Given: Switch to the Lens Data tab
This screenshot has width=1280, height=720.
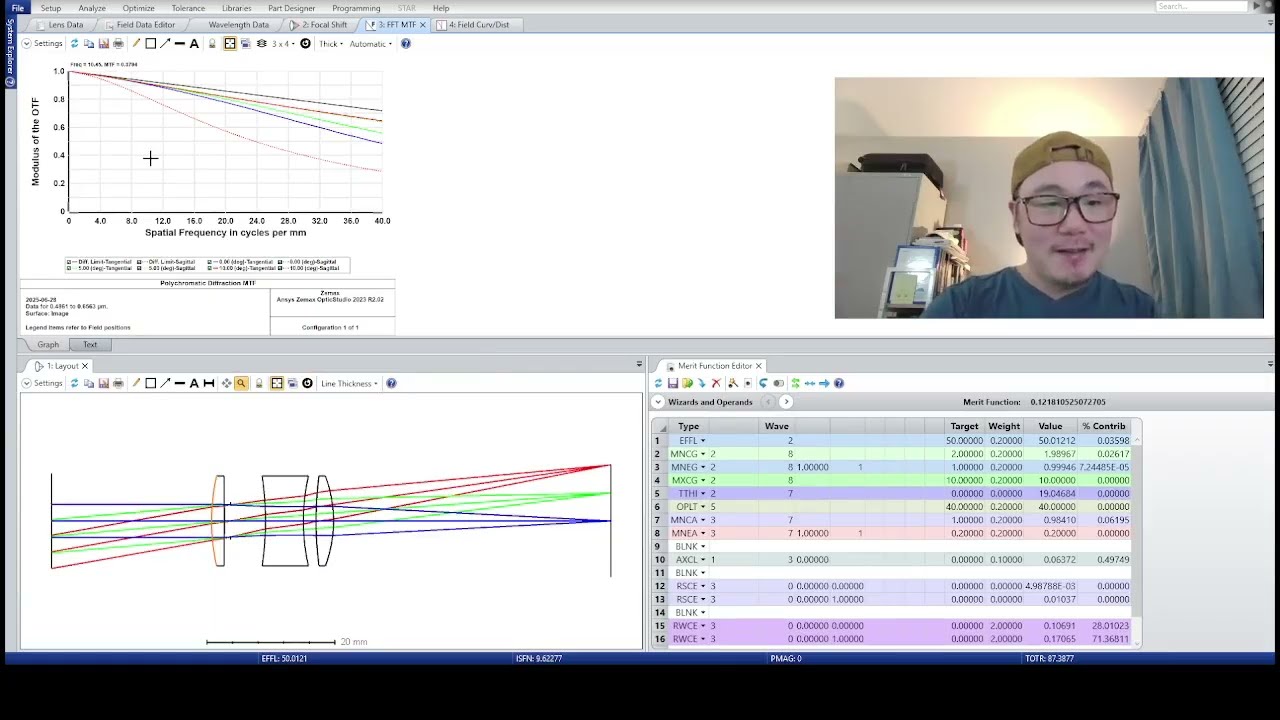Looking at the screenshot, I should [59, 24].
